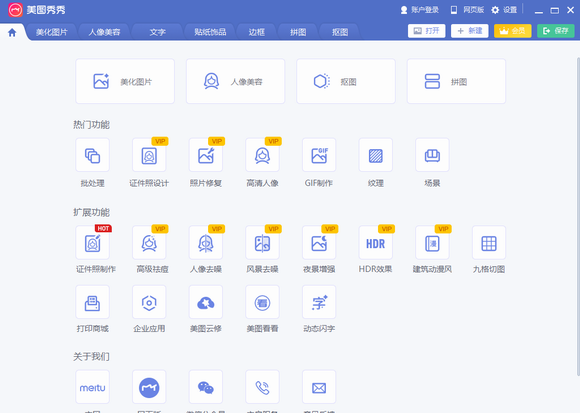Open the large 人像美容 card

pyautogui.click(x=236, y=81)
